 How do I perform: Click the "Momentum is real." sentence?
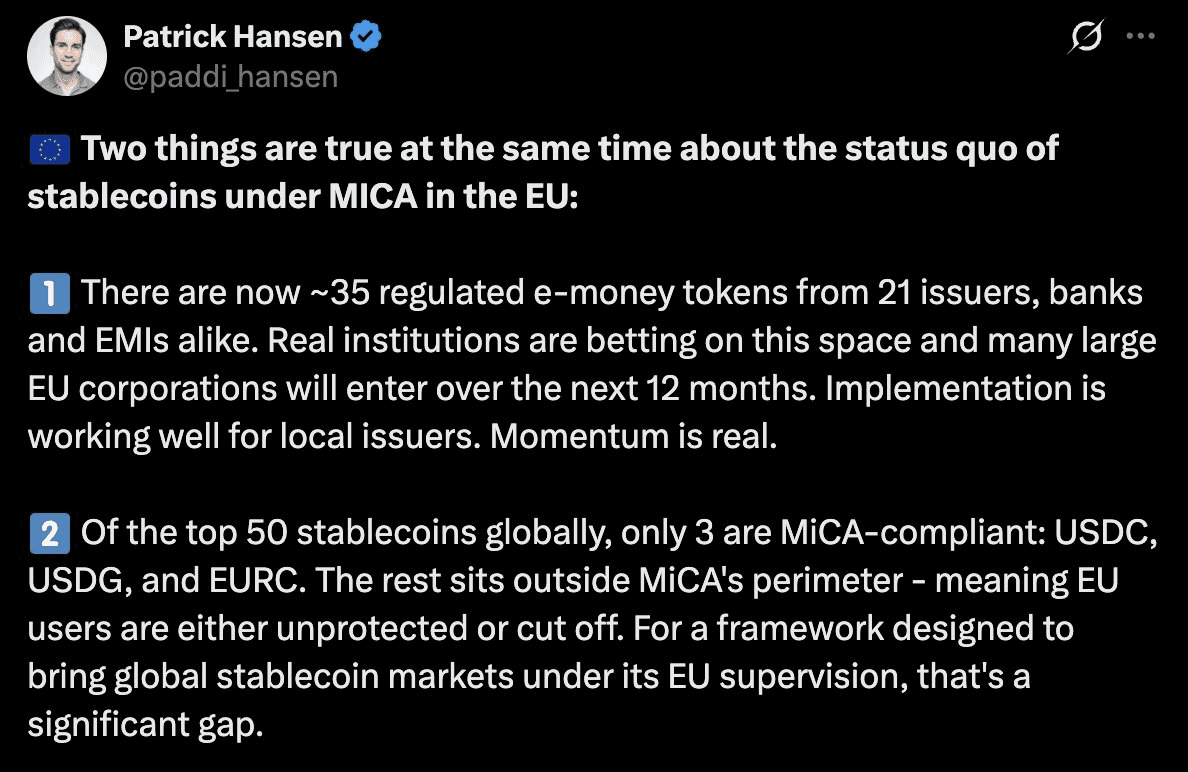pyautogui.click(x=633, y=437)
